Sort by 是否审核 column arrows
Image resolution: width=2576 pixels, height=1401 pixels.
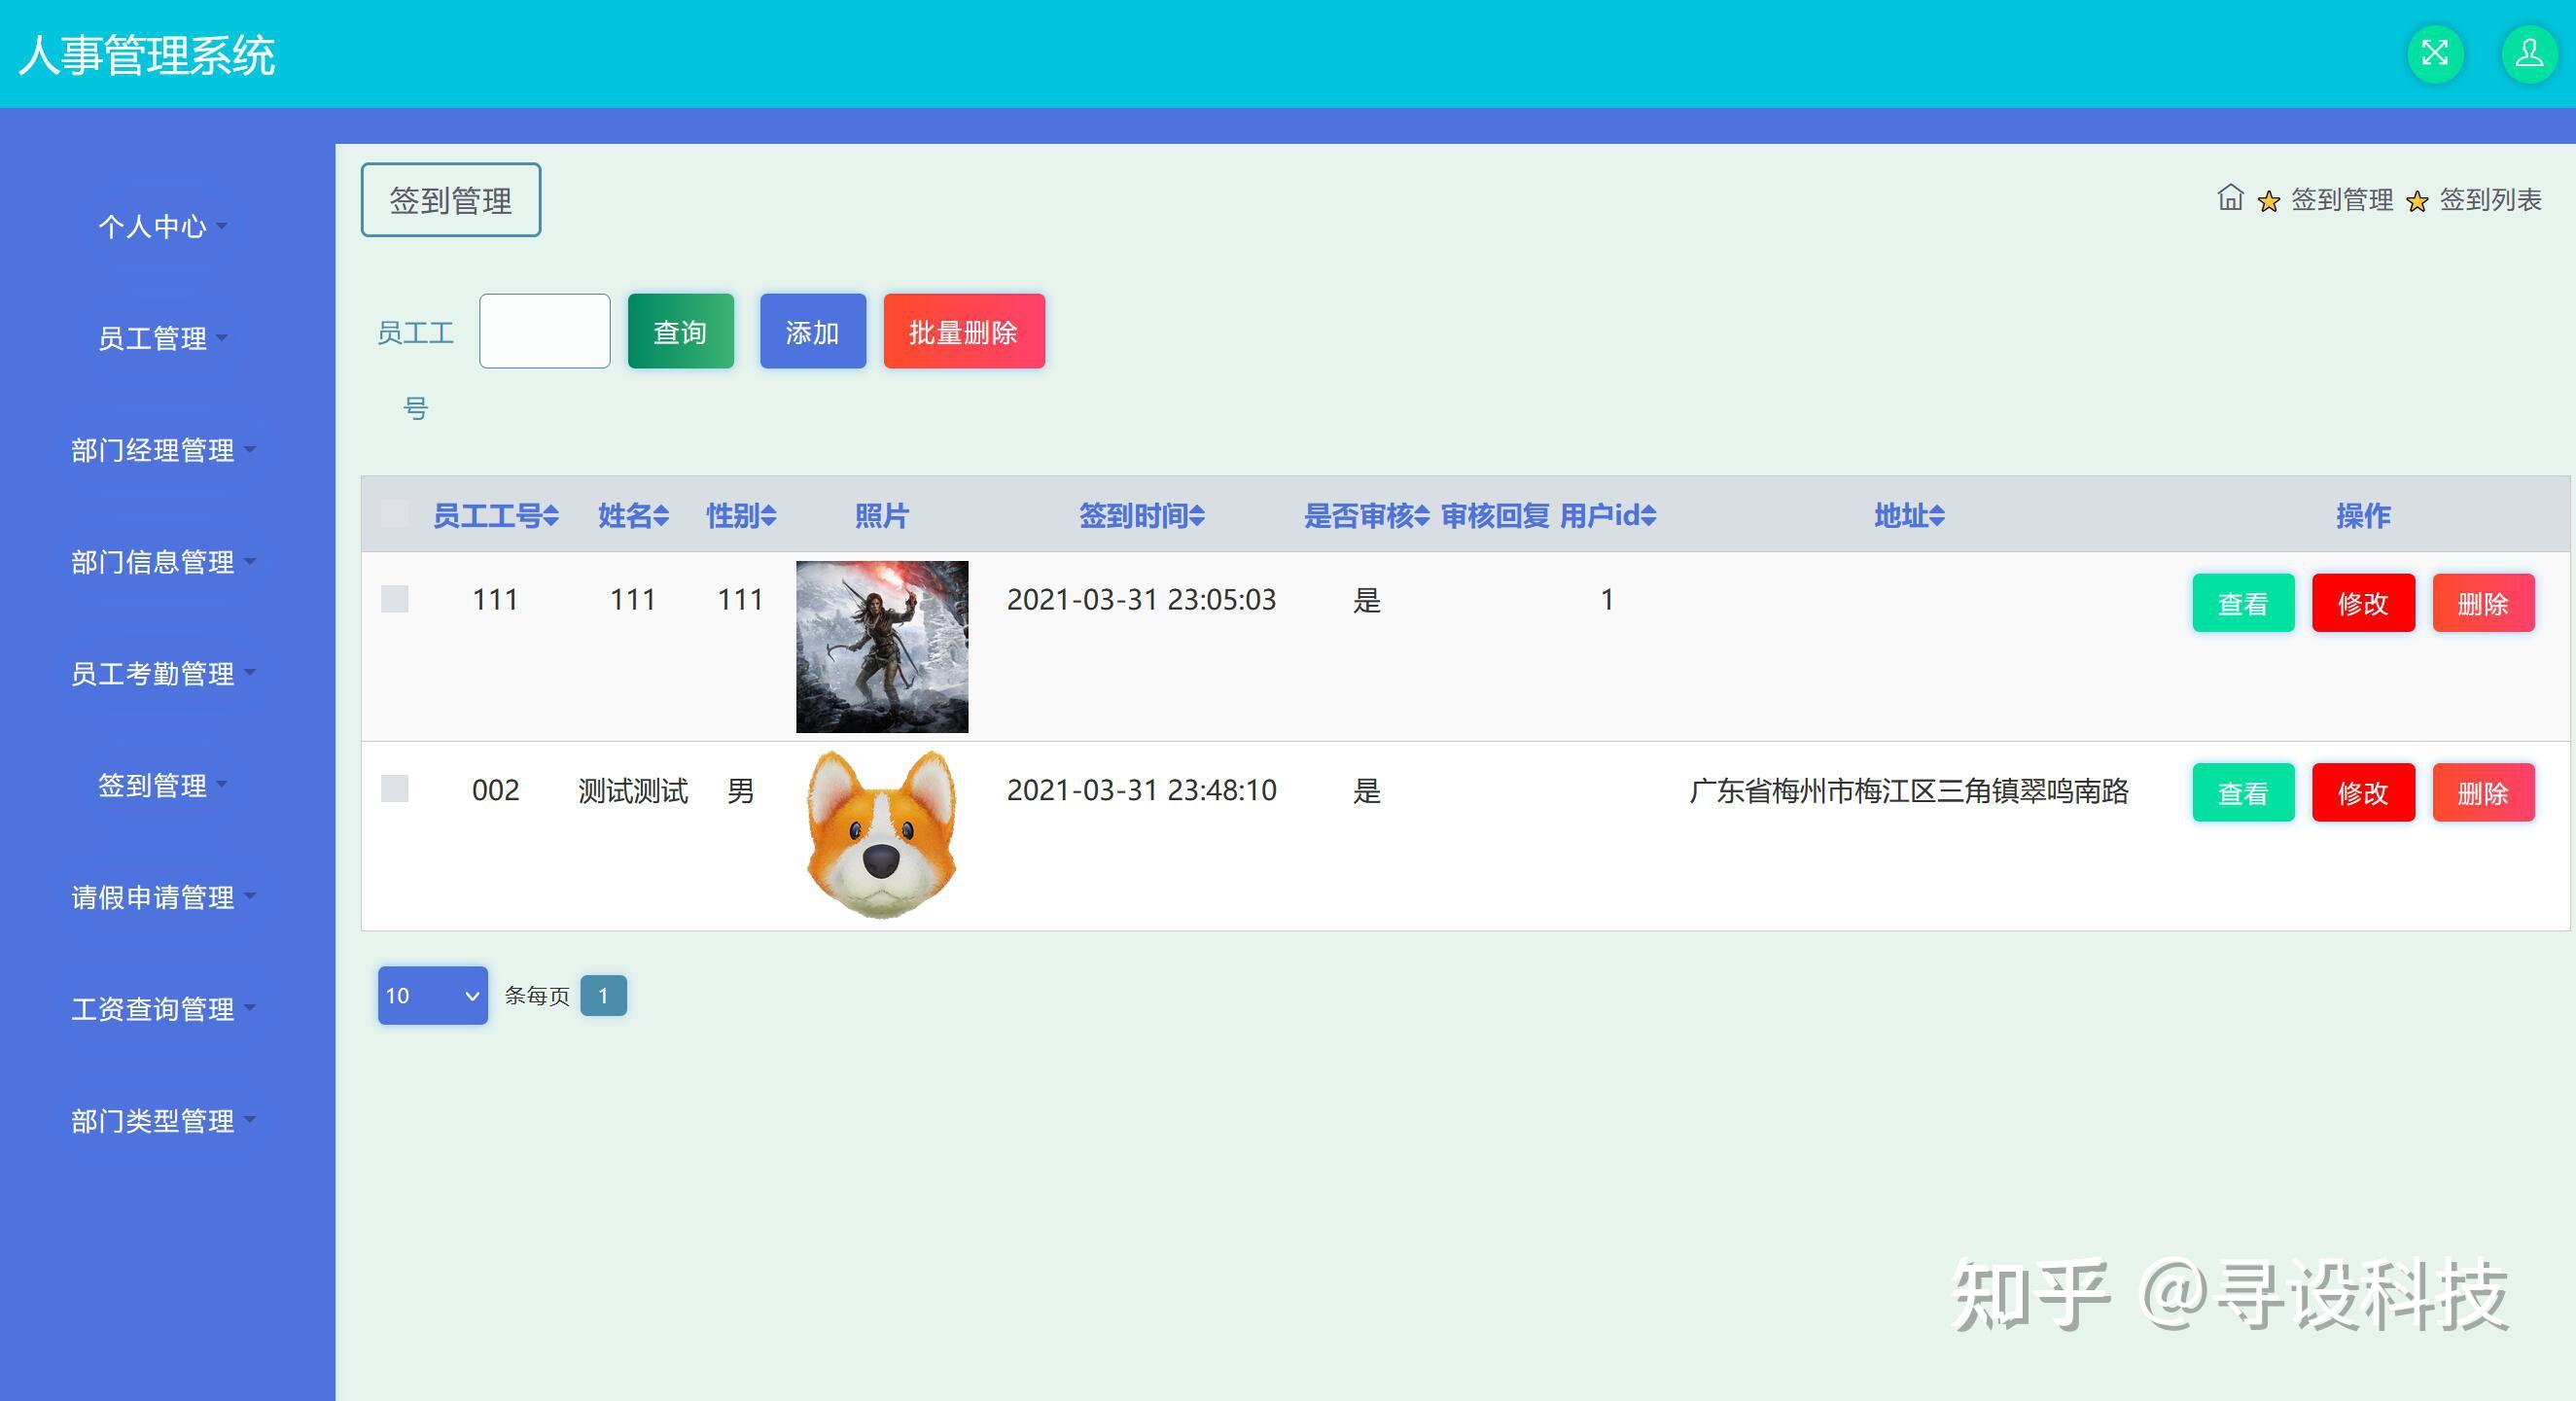pyautogui.click(x=1421, y=516)
